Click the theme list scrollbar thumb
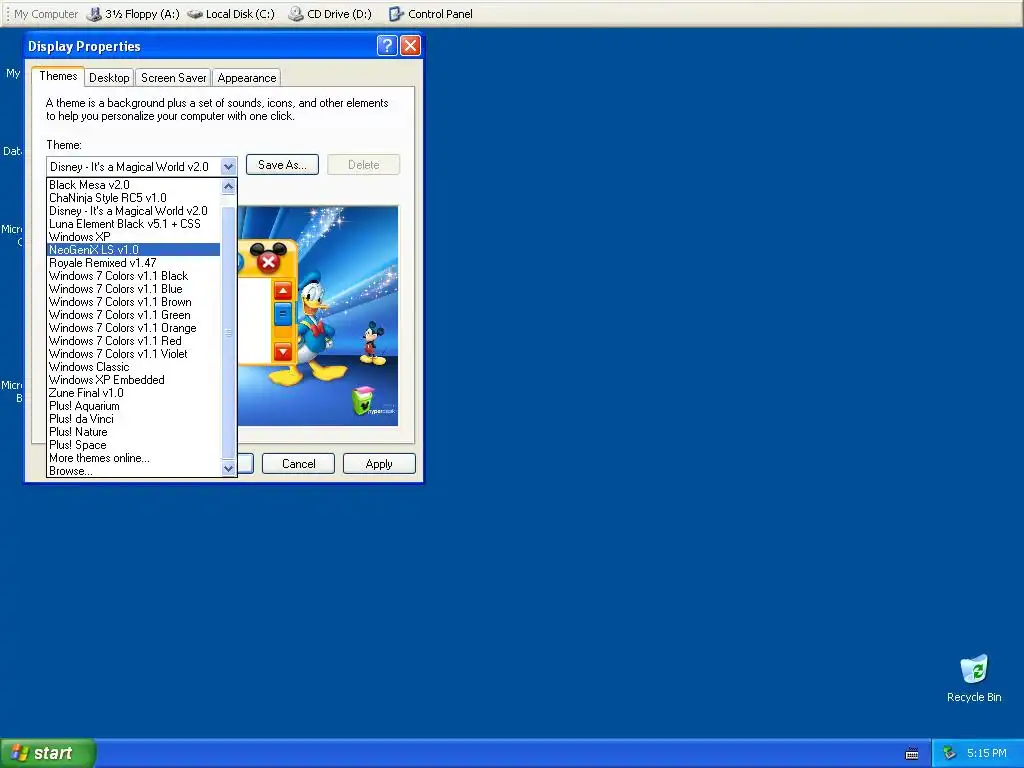 (228, 332)
